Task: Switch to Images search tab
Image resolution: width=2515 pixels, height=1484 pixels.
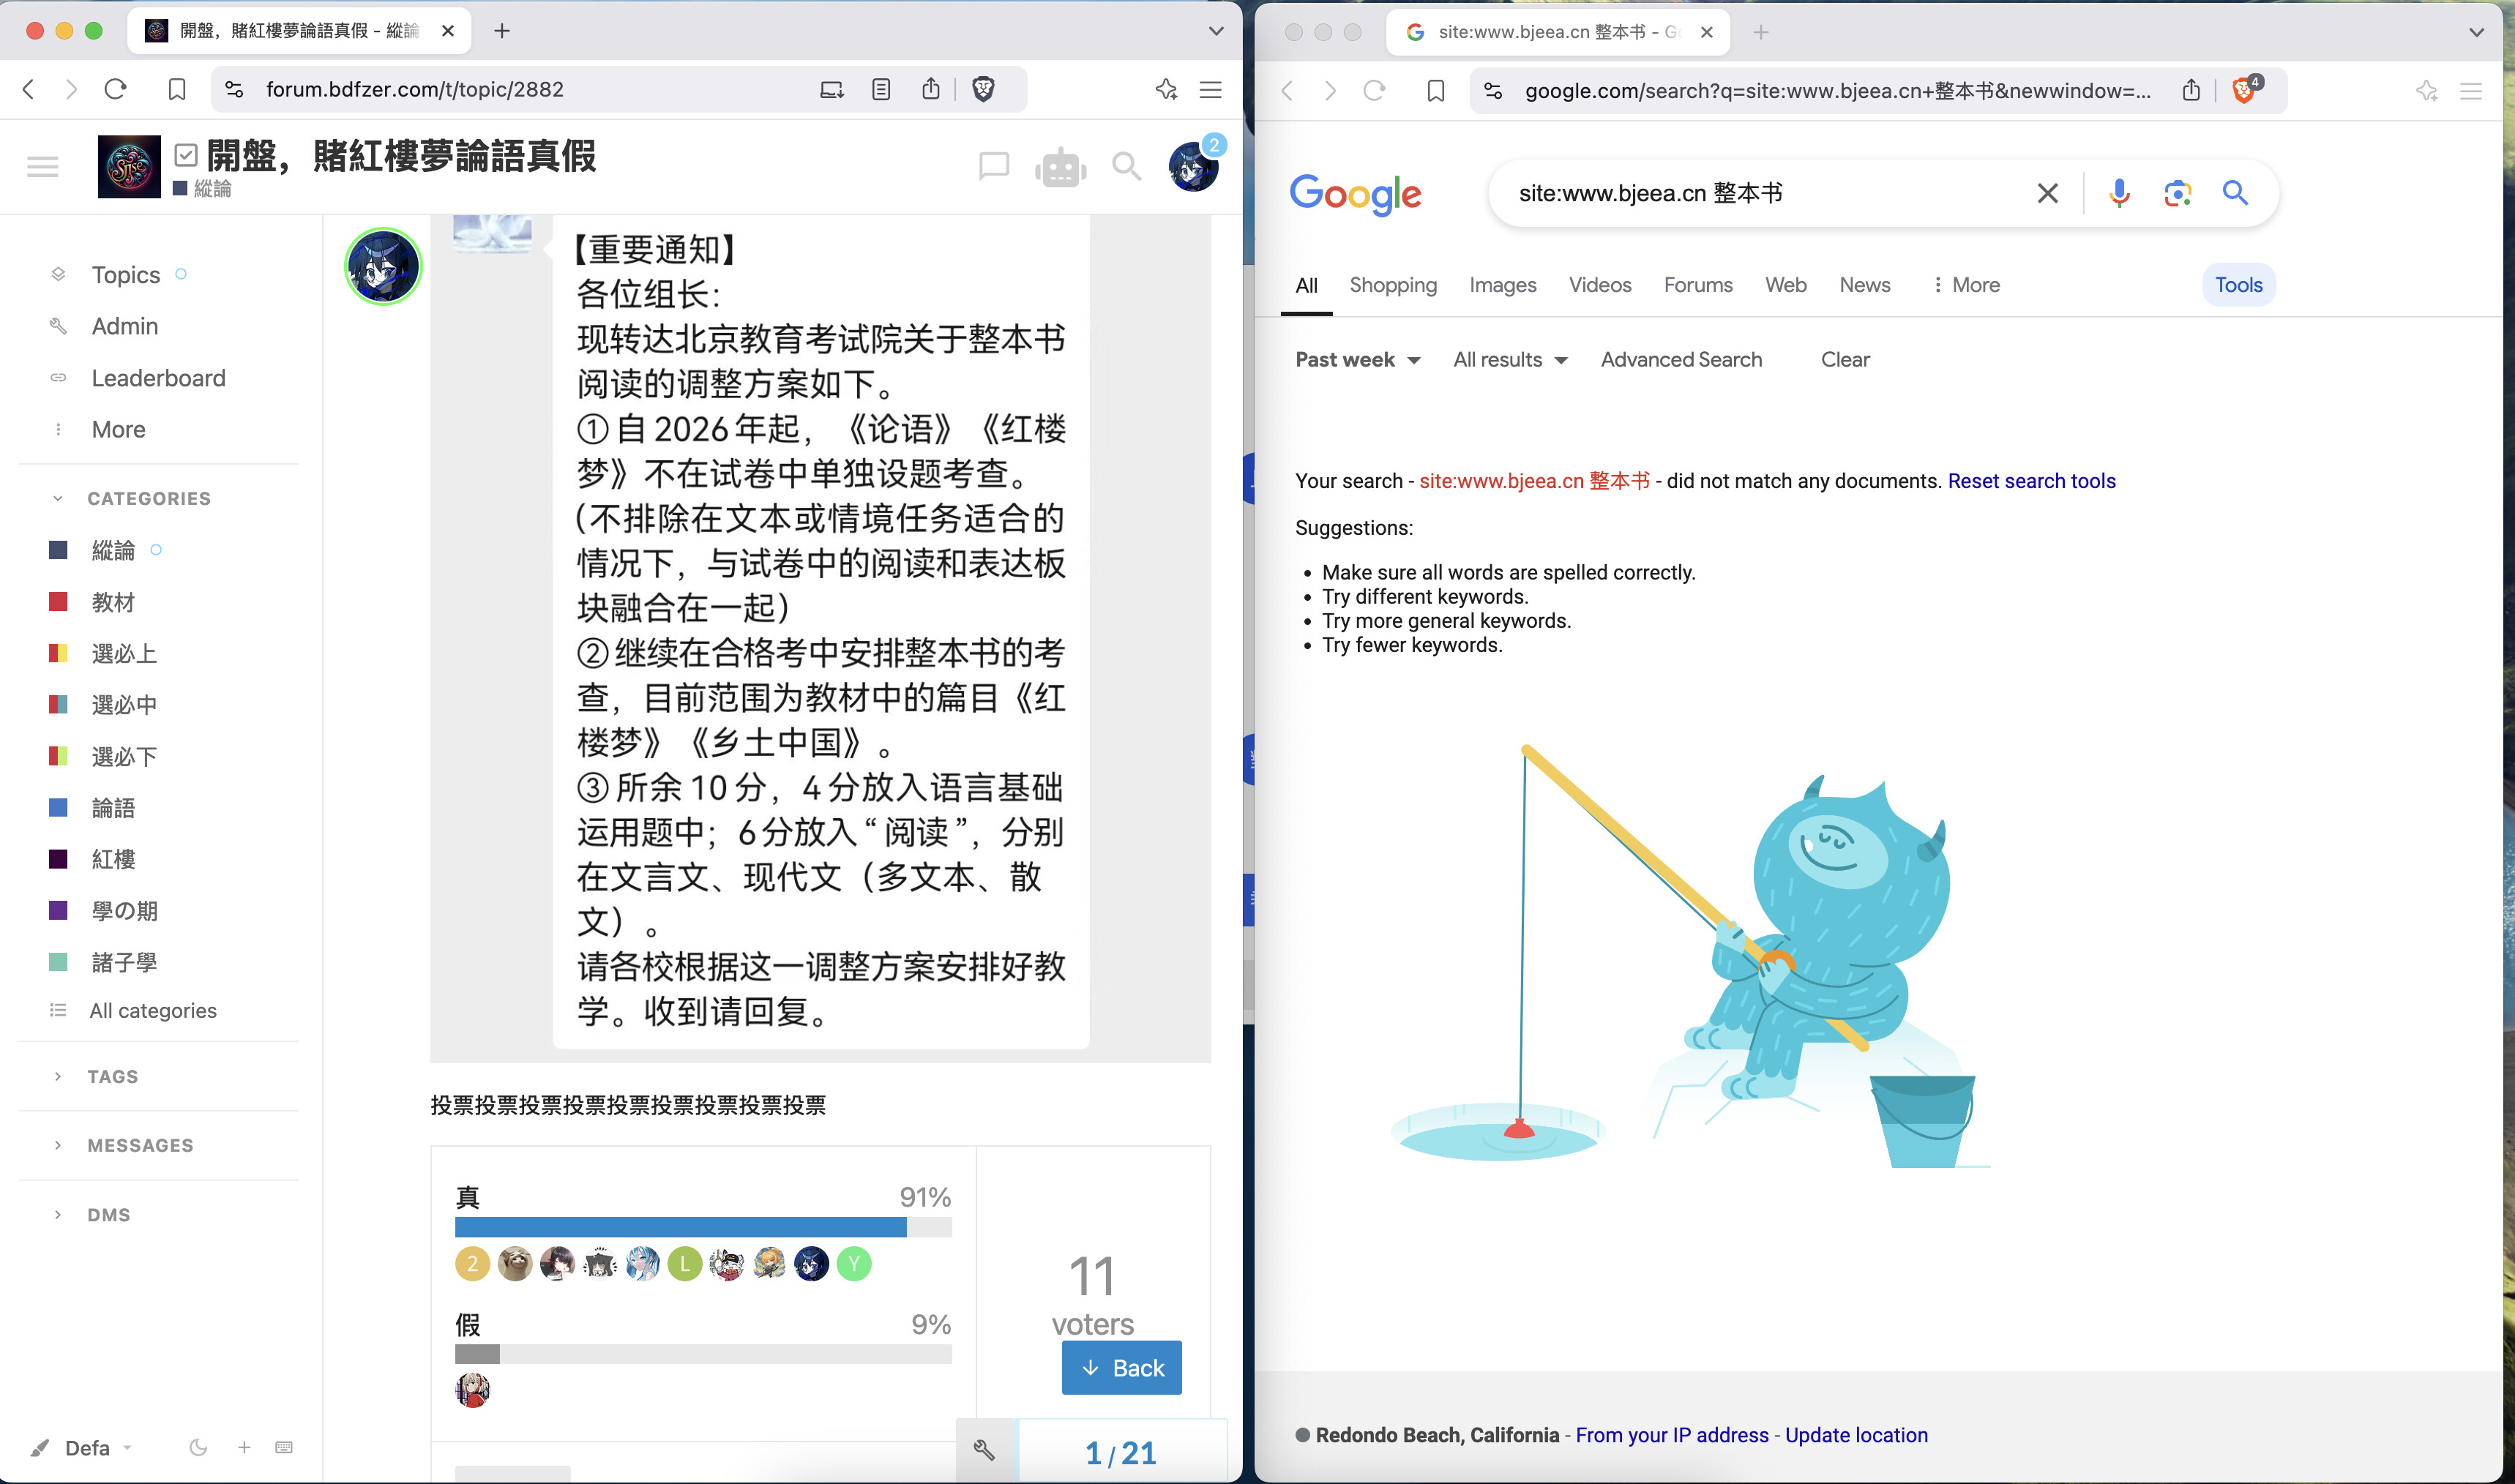Action: coord(1502,285)
